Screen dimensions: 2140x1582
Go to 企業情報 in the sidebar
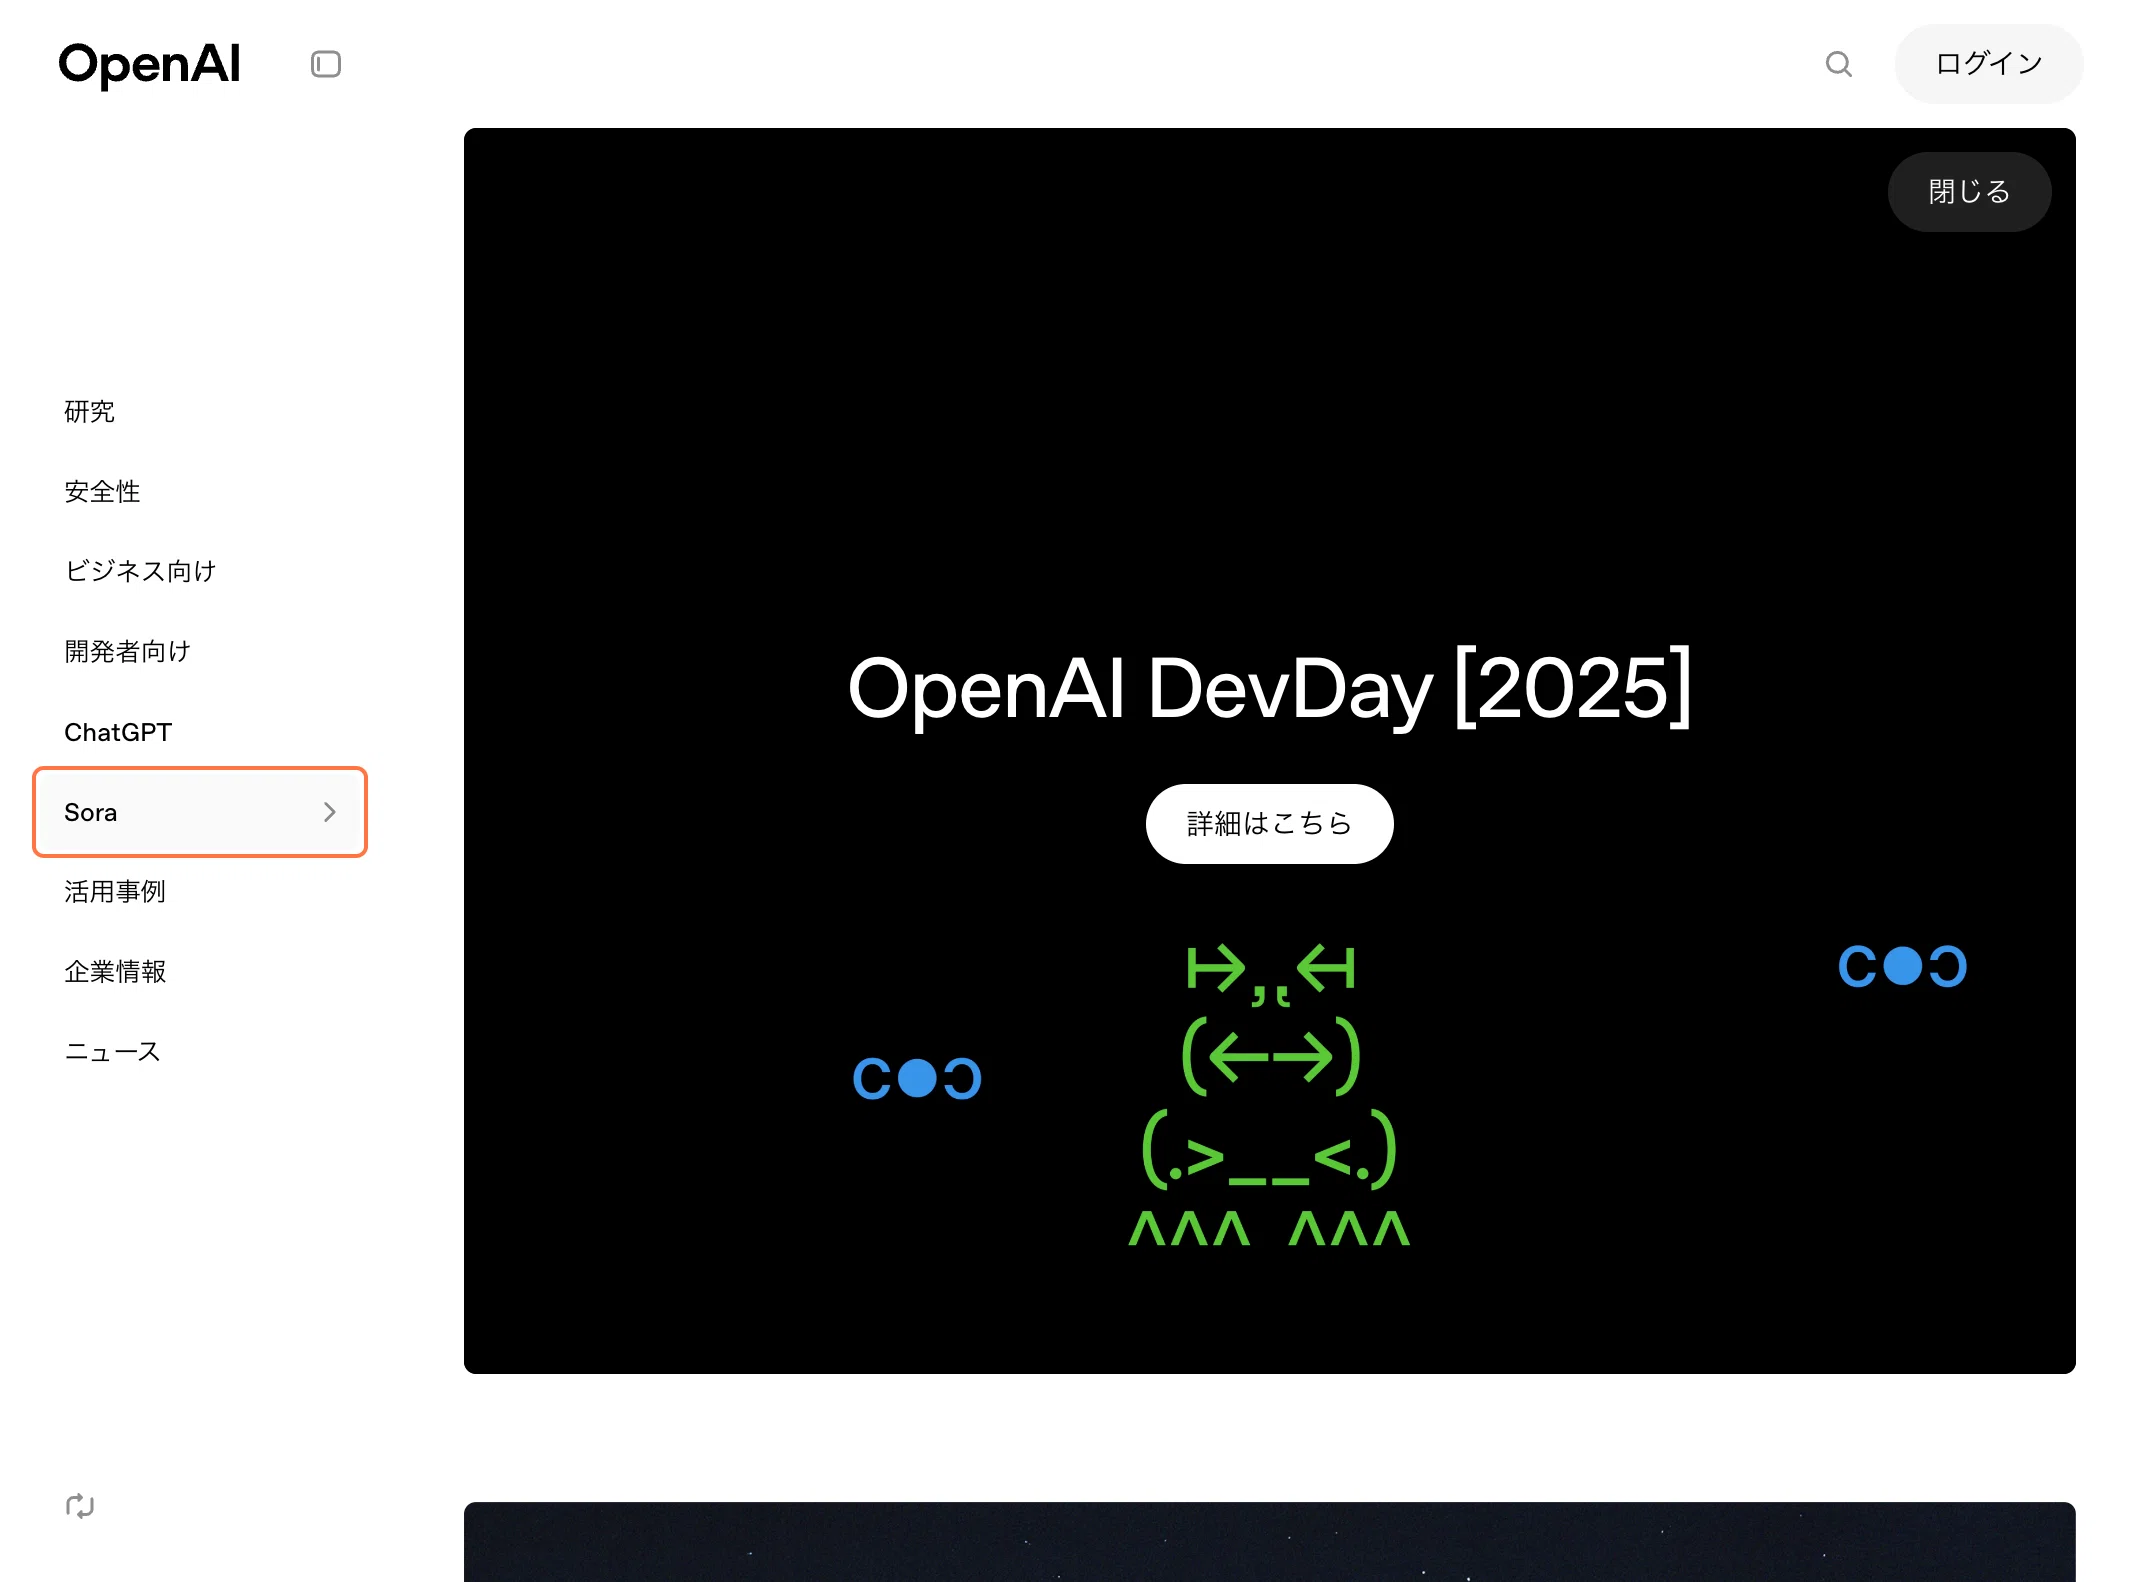[115, 971]
